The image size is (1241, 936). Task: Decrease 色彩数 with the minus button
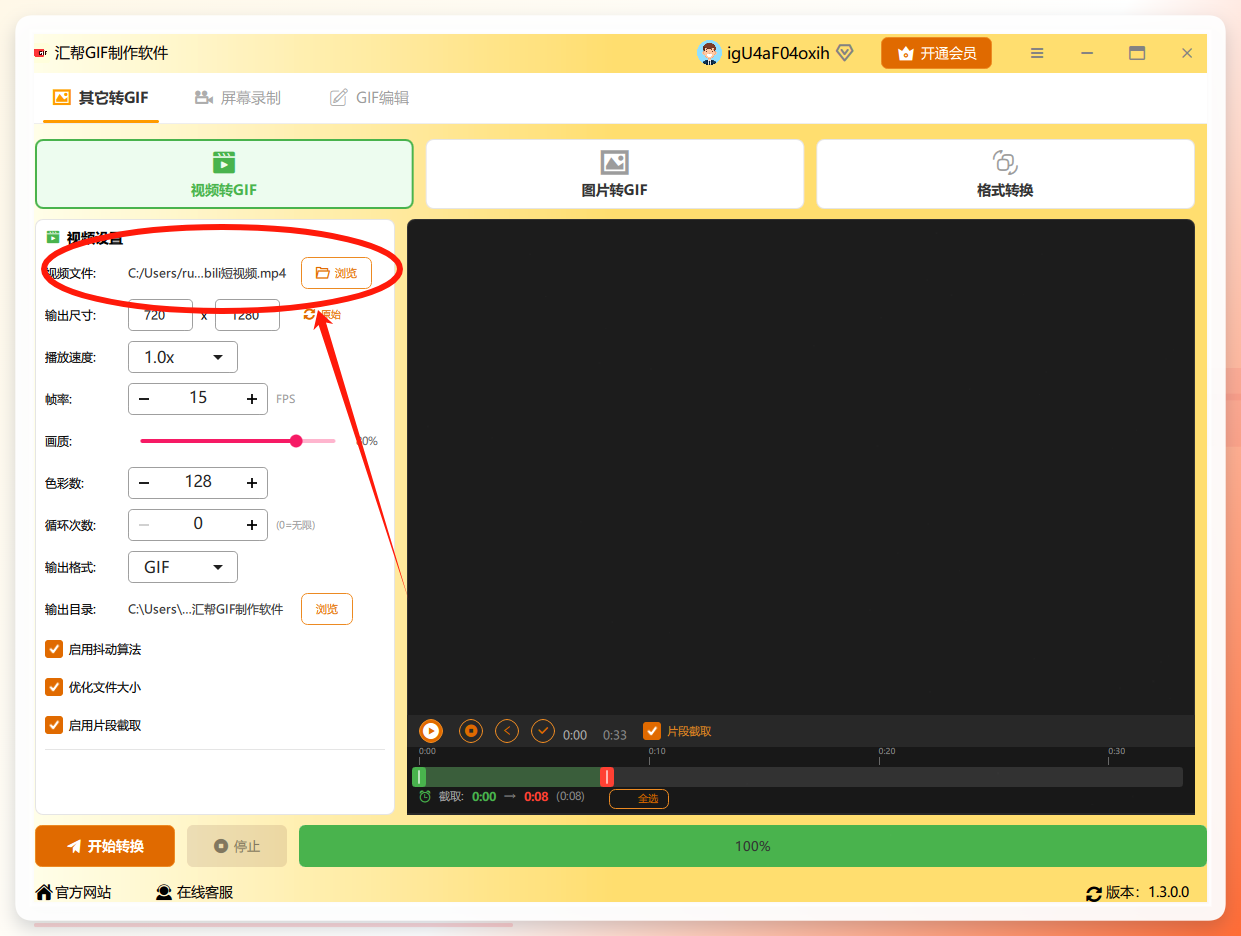tap(144, 483)
